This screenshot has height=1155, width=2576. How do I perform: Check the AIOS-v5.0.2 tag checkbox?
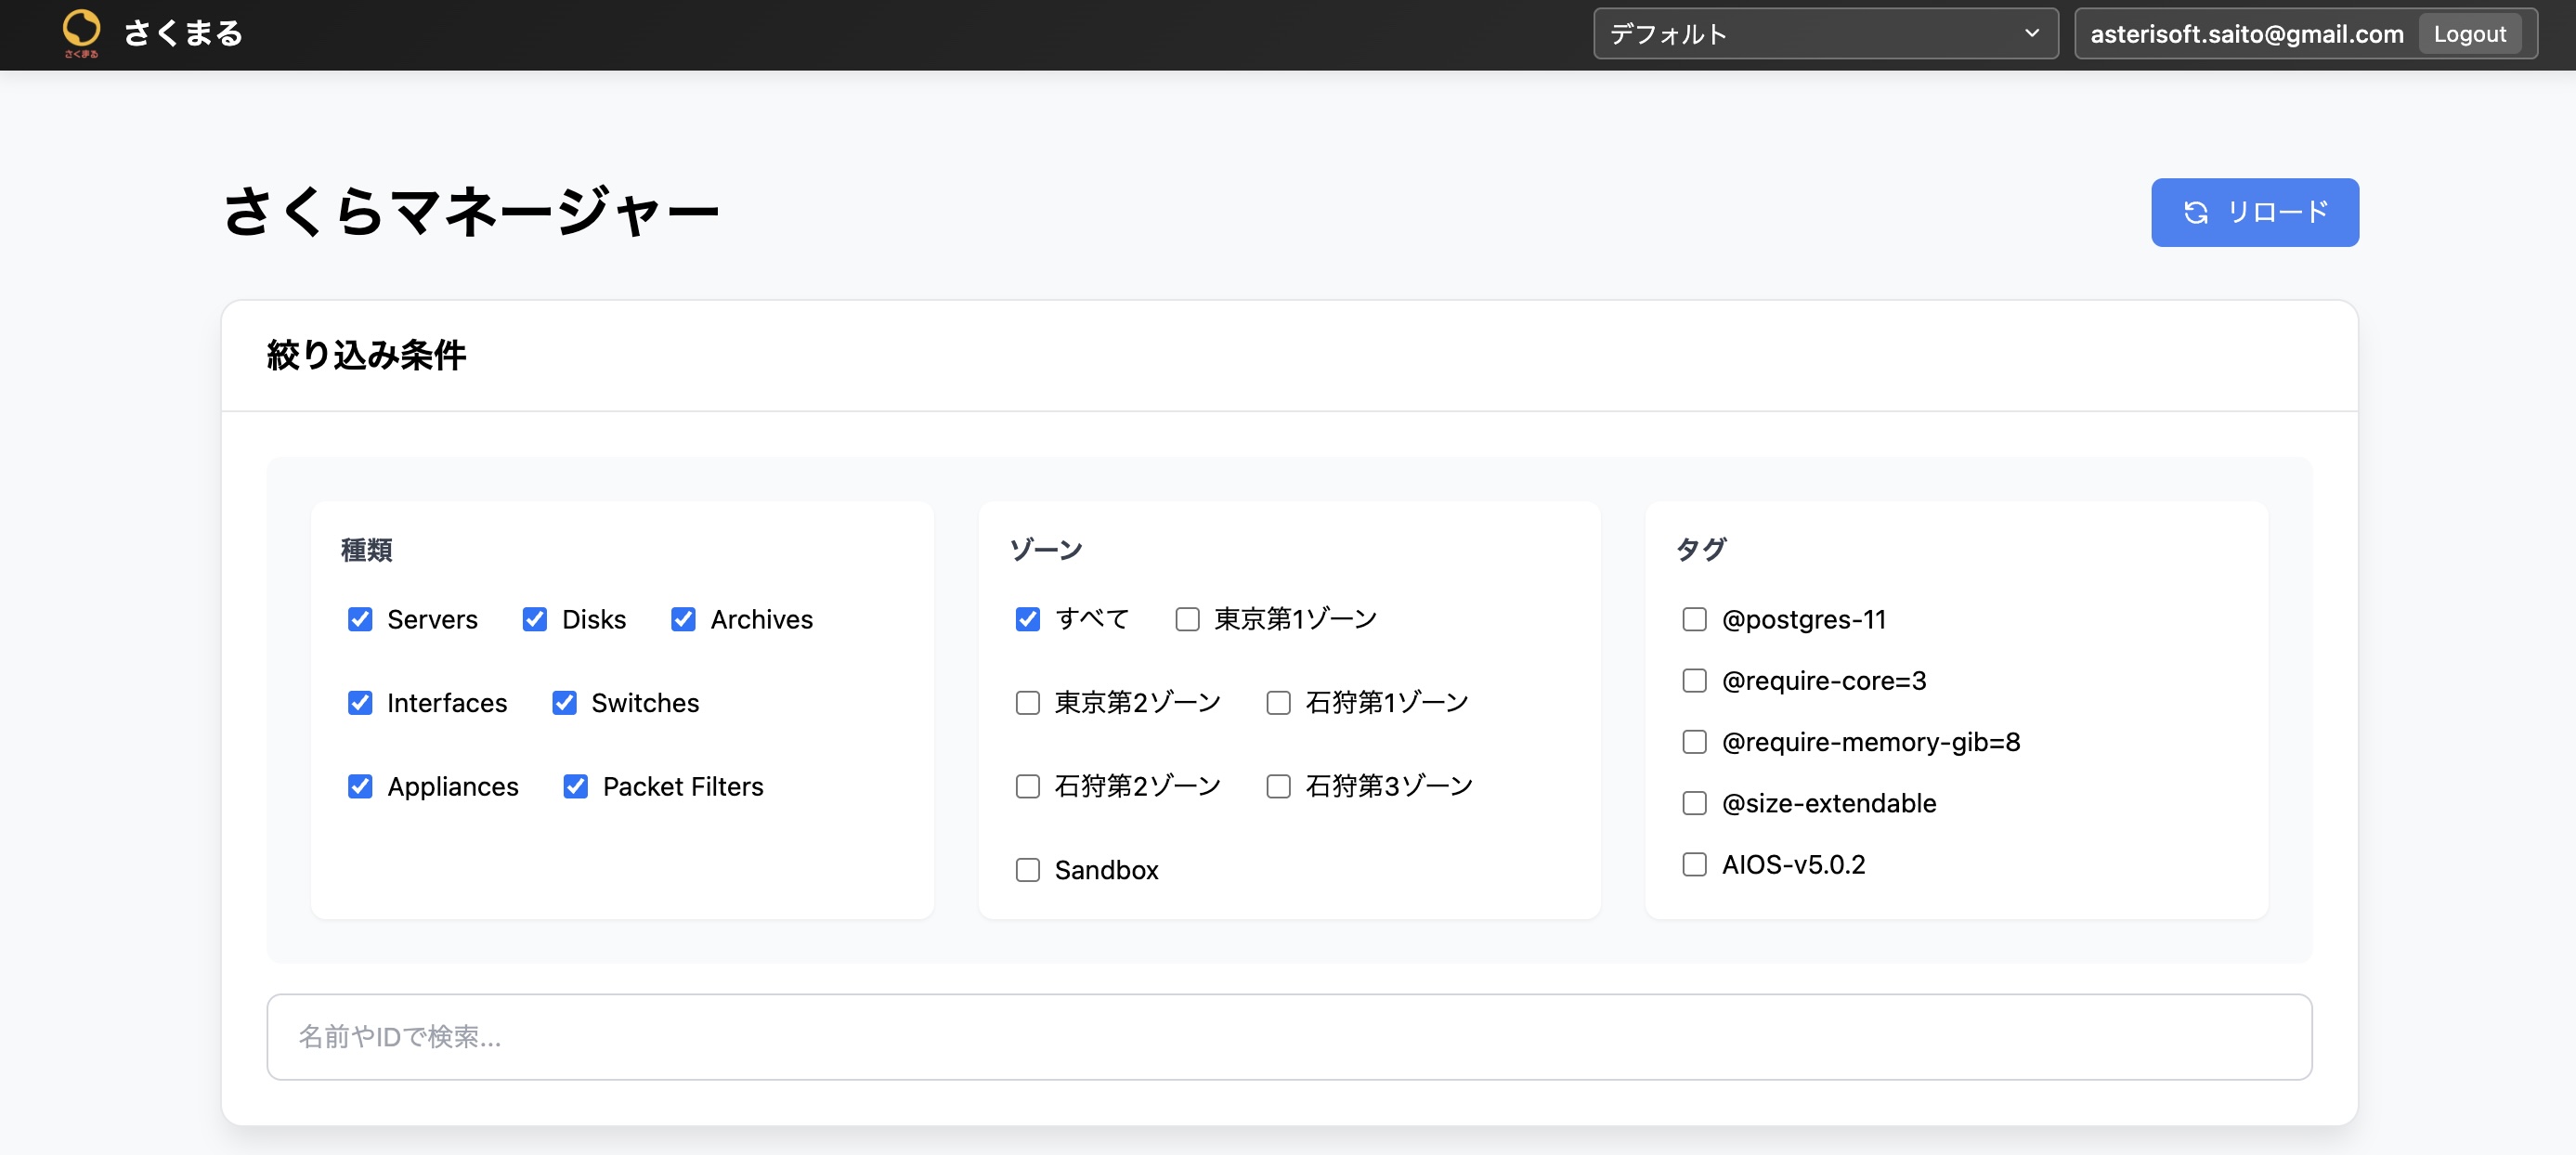(1694, 864)
